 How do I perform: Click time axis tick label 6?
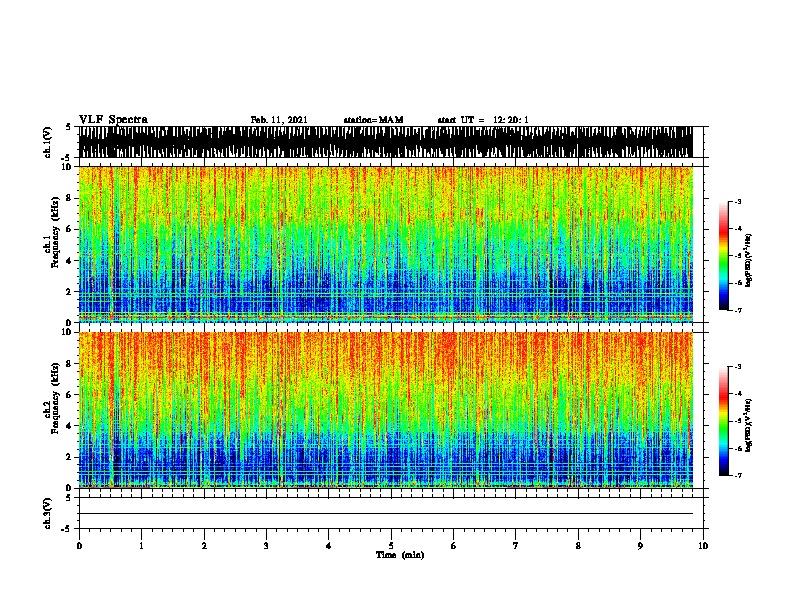tap(454, 546)
